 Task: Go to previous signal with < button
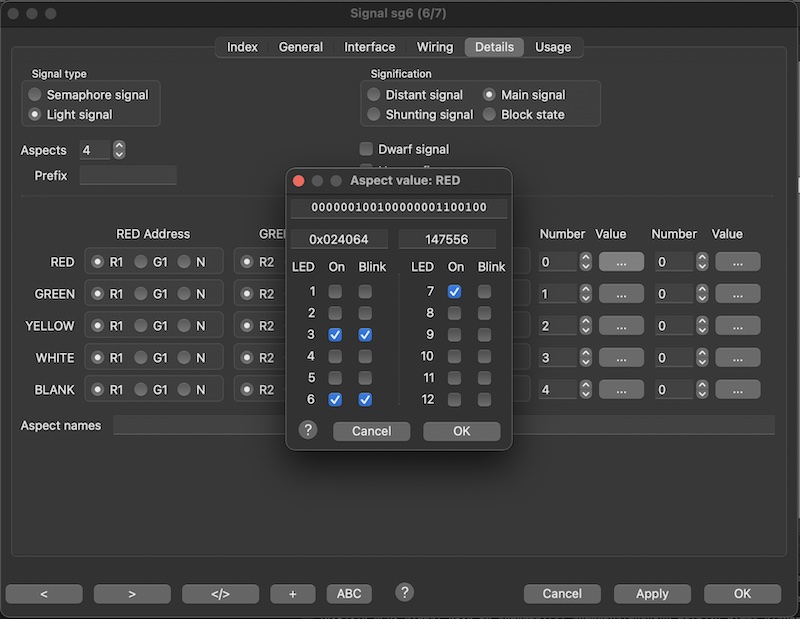(44, 593)
